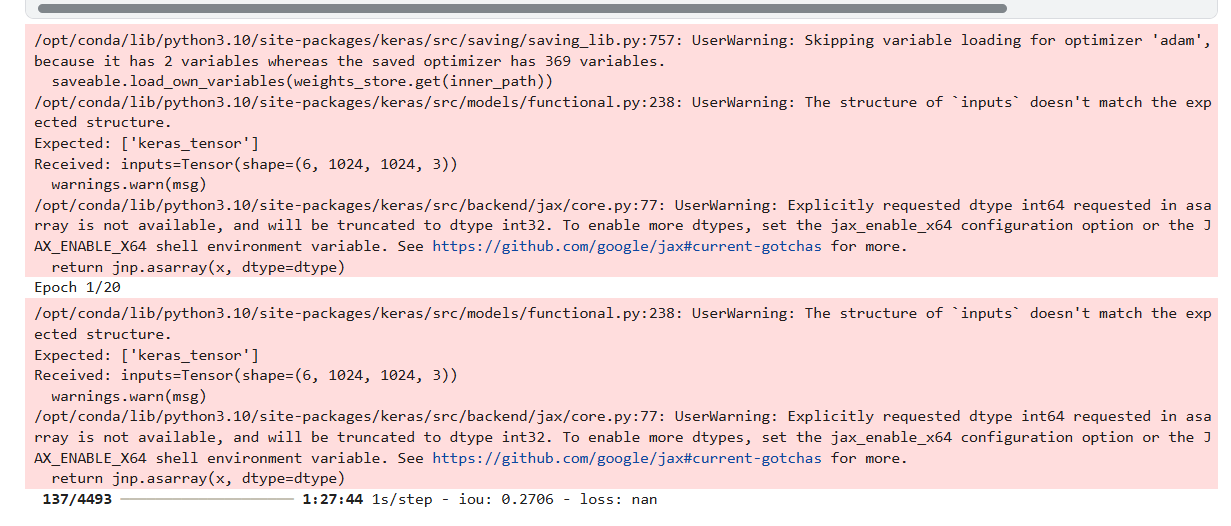
Task: Click the '1:27:44' remaining time value
Action: [x=333, y=499]
